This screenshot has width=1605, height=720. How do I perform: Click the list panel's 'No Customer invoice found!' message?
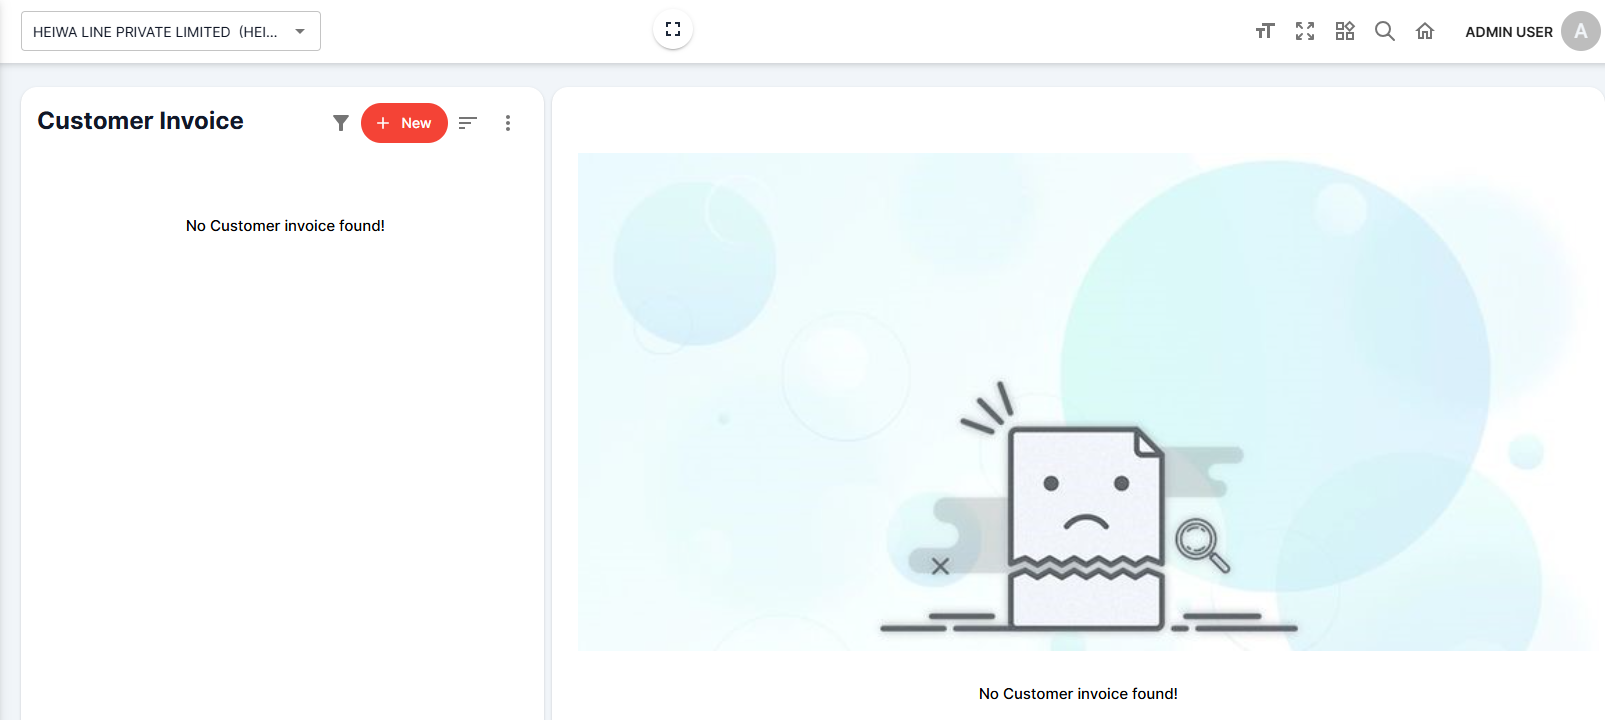tap(285, 226)
